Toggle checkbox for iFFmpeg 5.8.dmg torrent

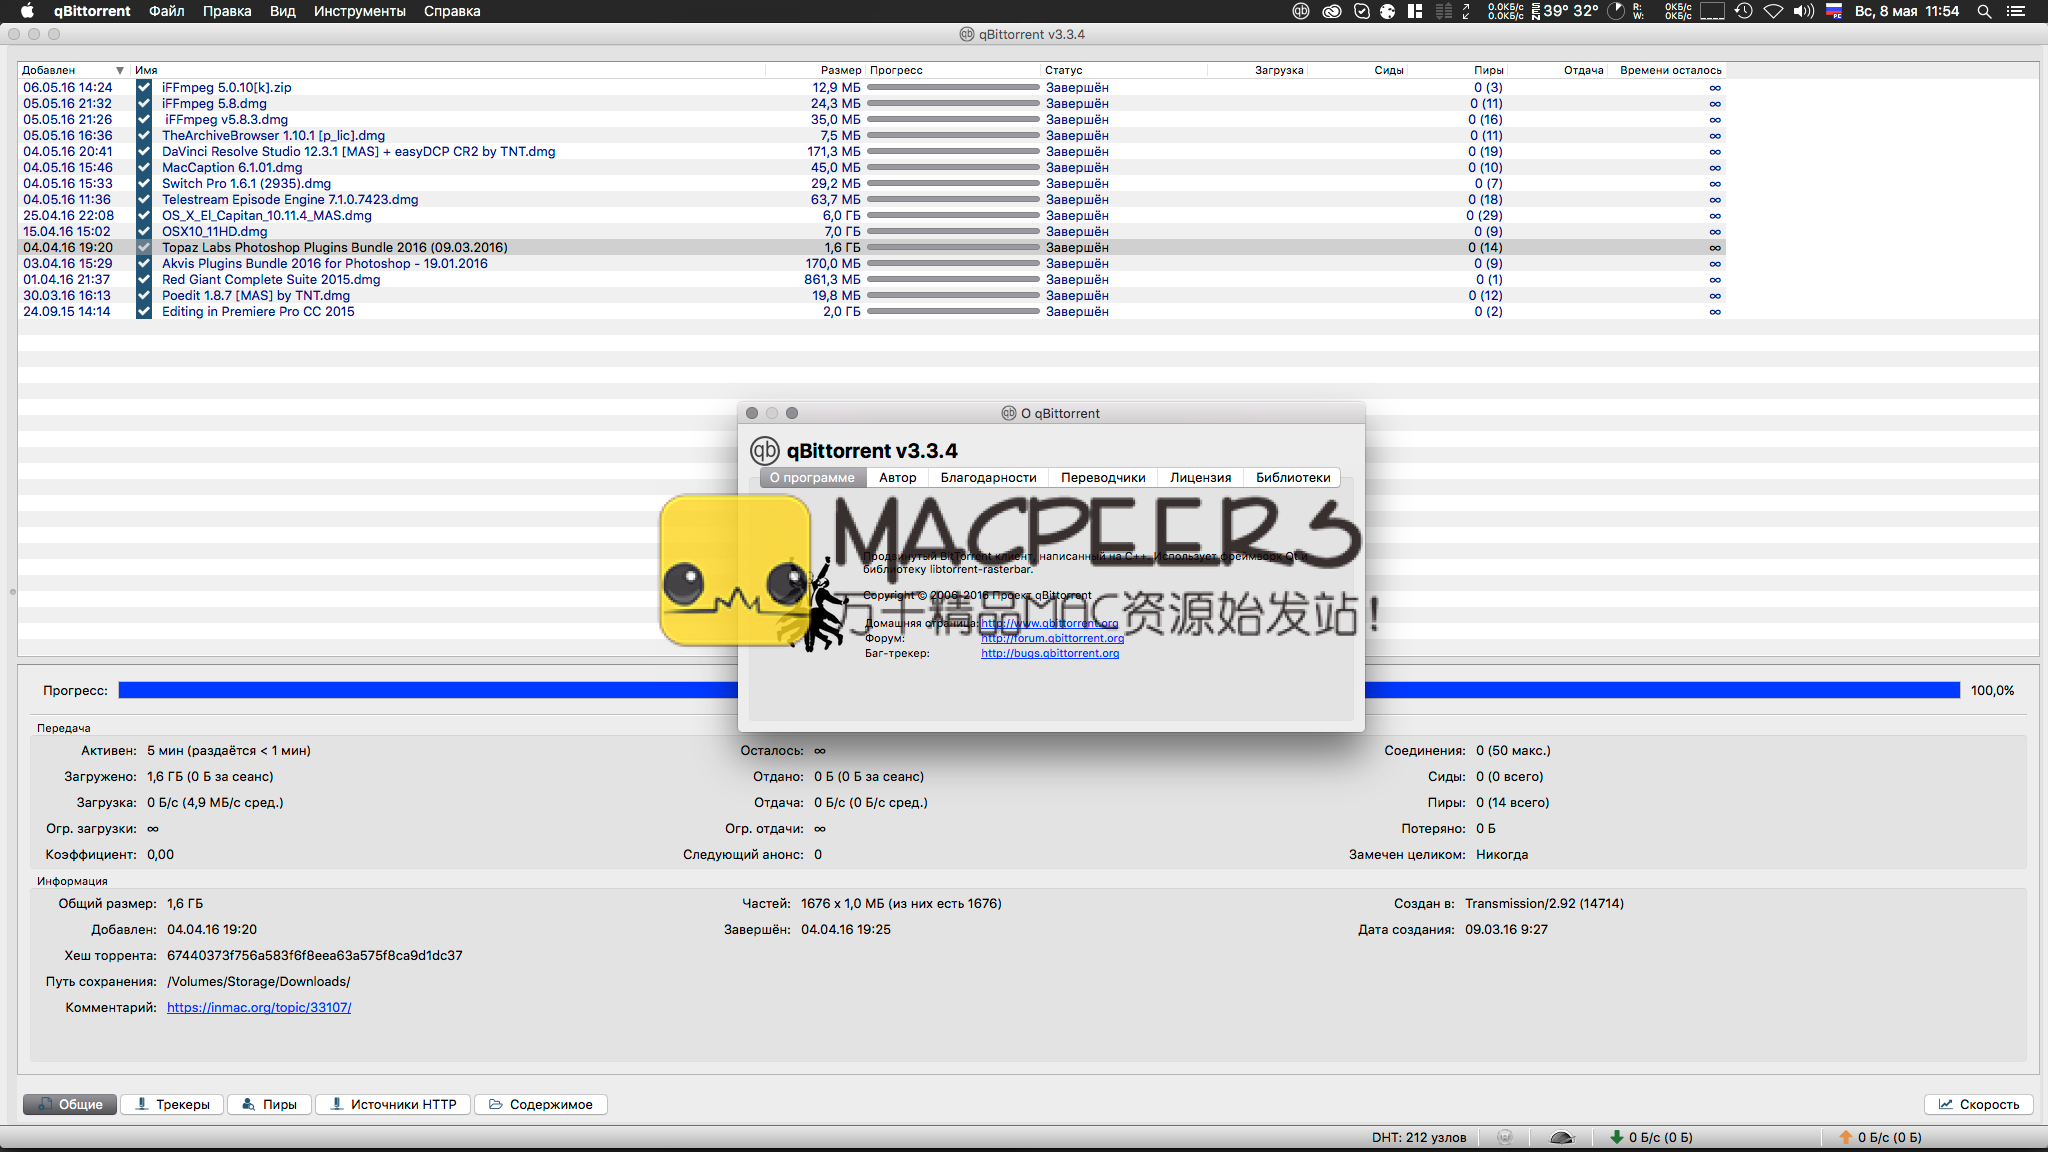point(144,103)
